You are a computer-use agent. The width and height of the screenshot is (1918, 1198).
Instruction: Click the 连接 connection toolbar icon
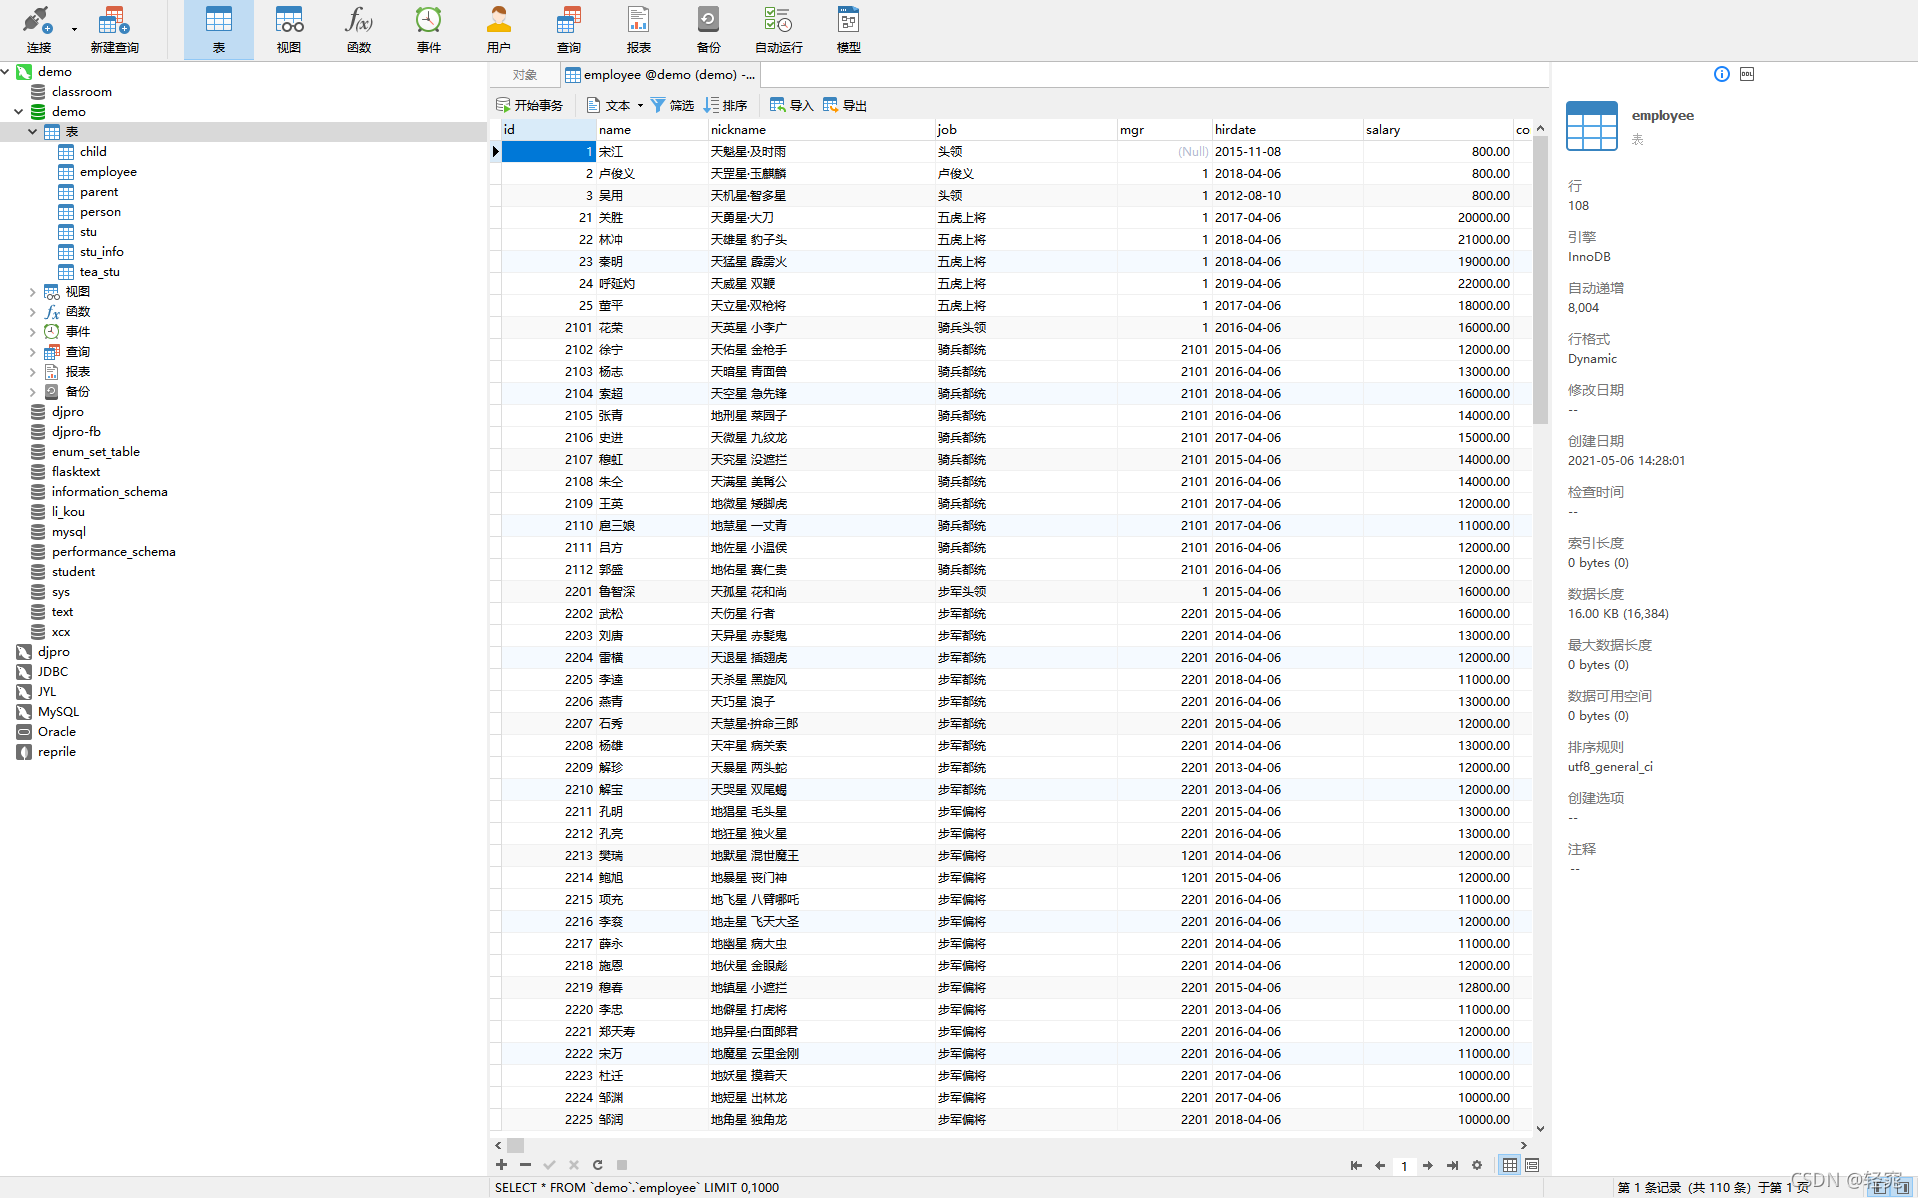39,30
